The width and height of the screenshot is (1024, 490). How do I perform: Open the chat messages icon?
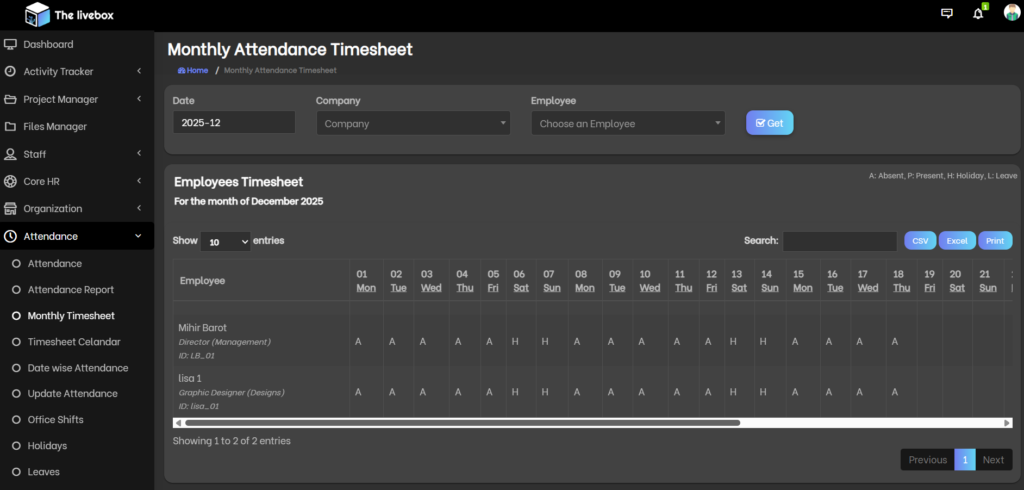click(947, 14)
